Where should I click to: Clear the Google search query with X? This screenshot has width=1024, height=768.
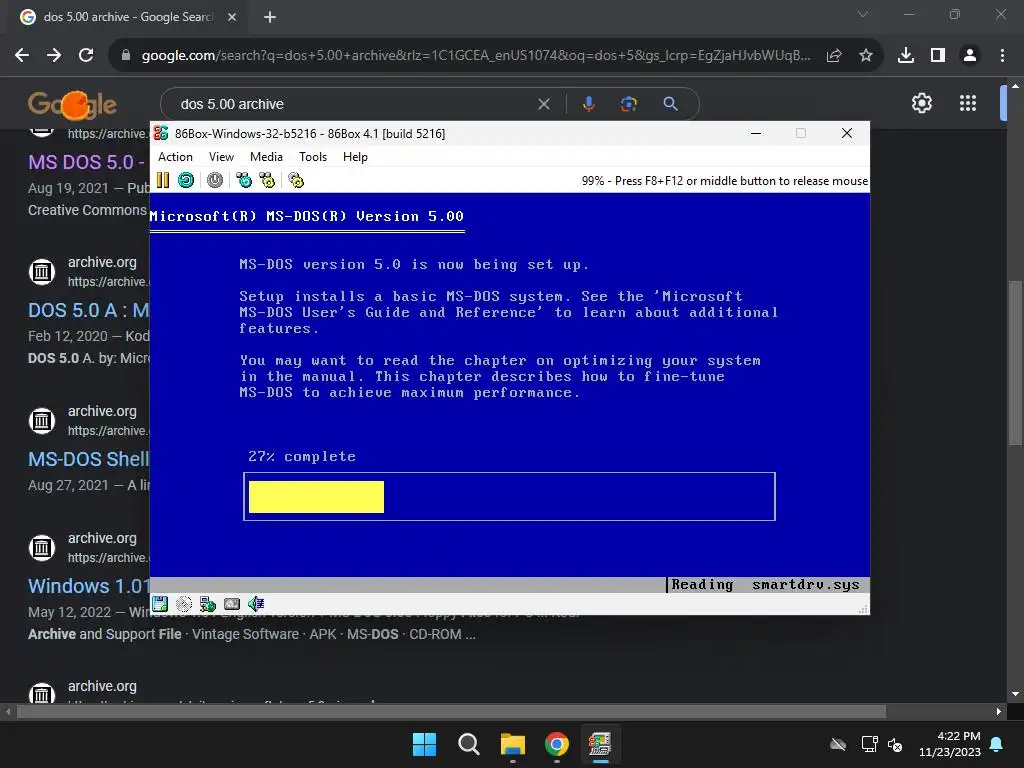544,104
